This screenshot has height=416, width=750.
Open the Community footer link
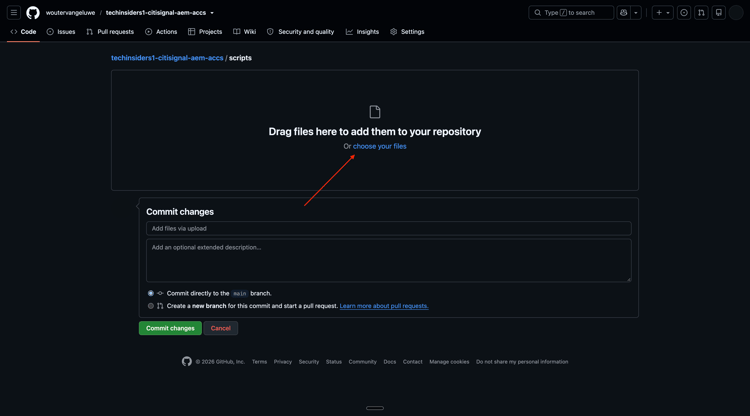(x=363, y=362)
